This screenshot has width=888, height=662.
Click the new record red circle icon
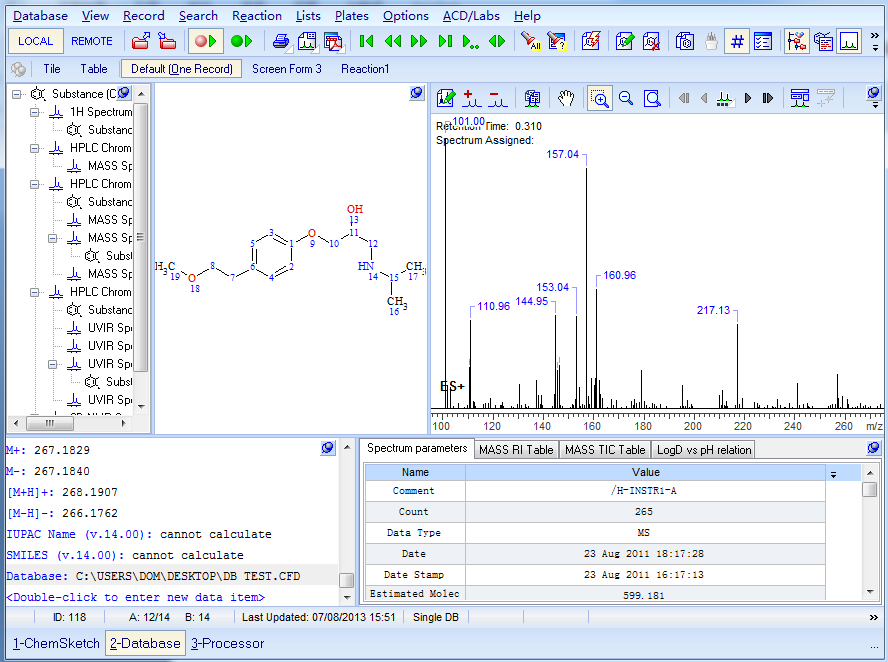pos(205,41)
